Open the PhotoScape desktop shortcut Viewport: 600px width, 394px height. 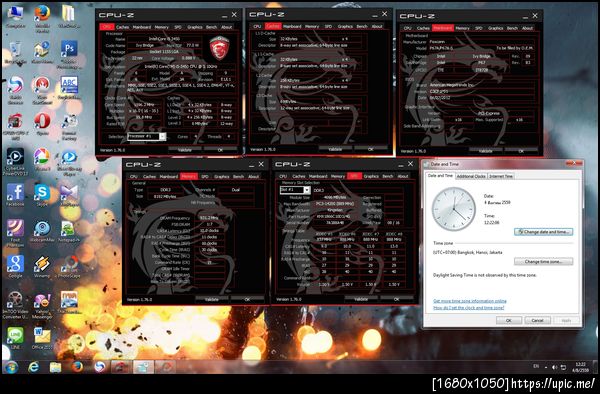[69, 266]
